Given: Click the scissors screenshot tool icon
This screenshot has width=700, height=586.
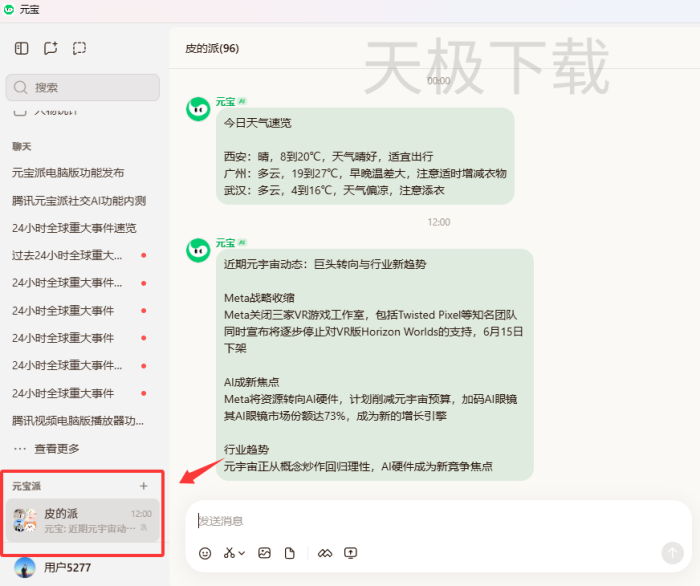Looking at the screenshot, I should point(229,553).
